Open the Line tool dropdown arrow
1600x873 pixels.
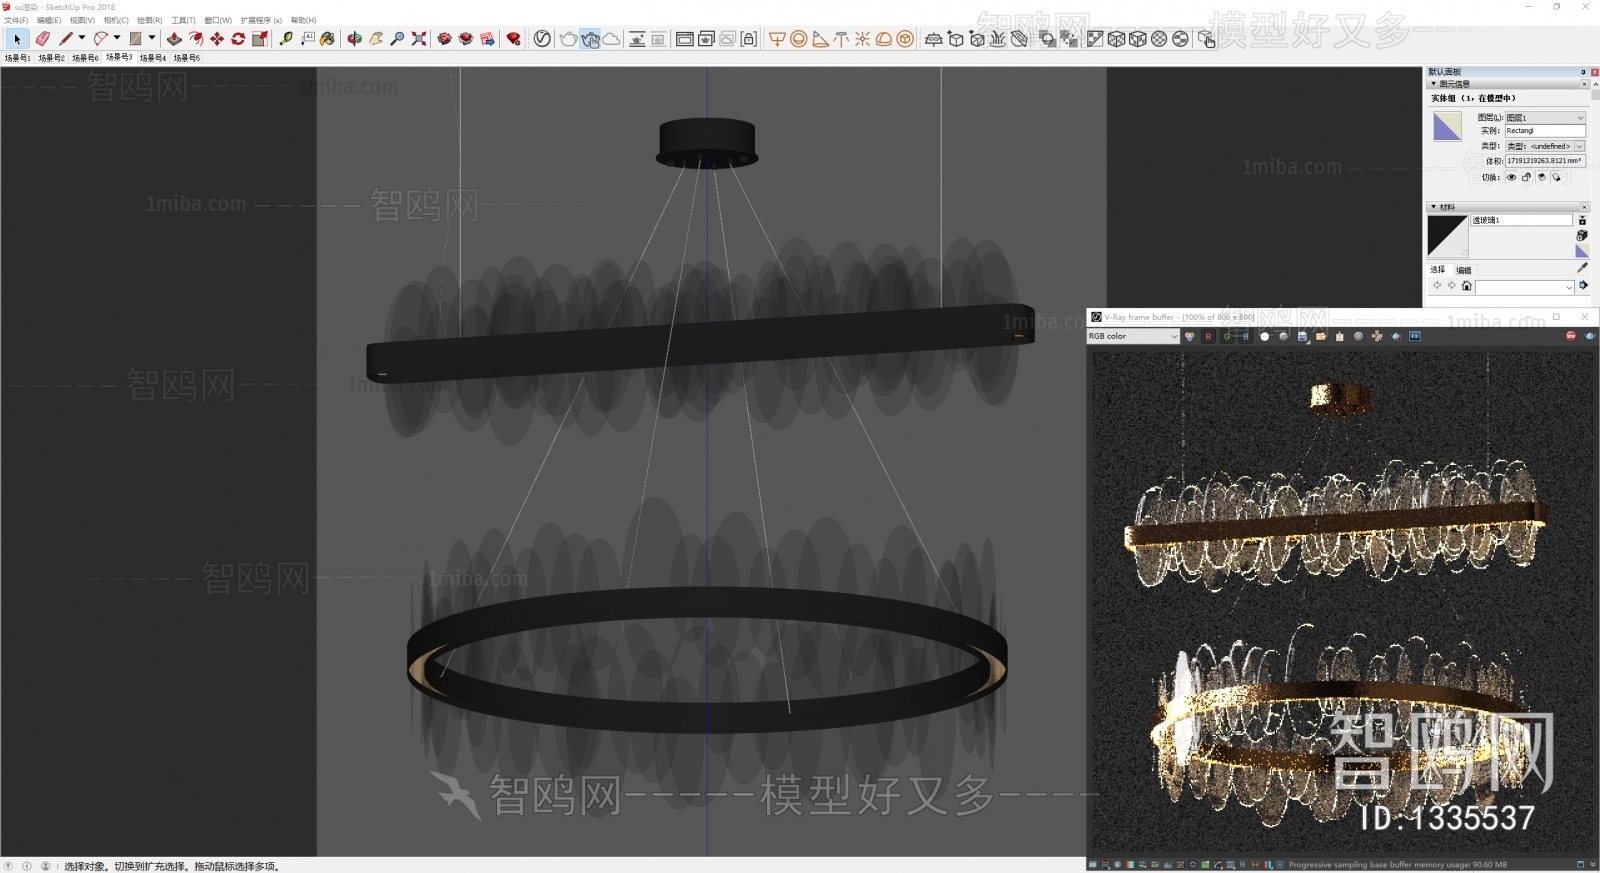[82, 38]
